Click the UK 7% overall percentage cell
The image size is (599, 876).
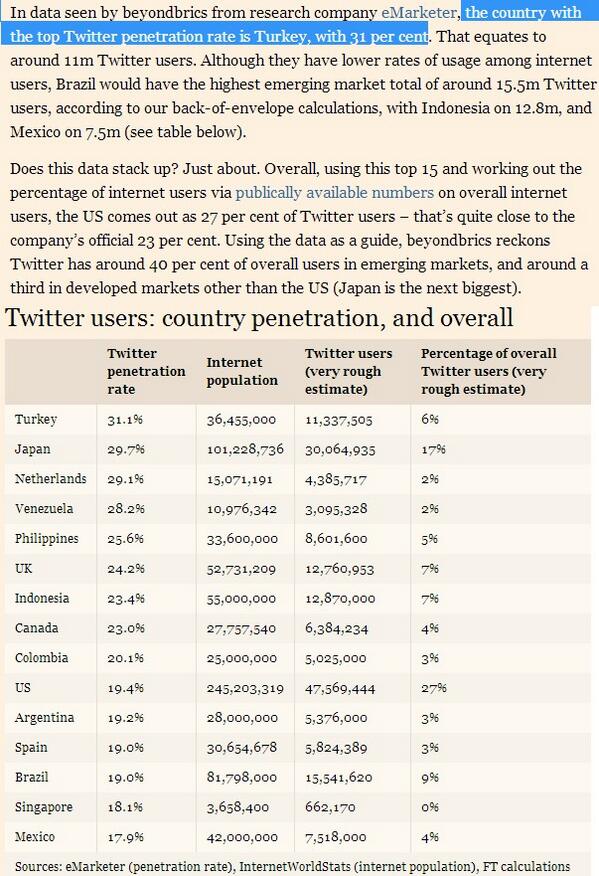430,569
